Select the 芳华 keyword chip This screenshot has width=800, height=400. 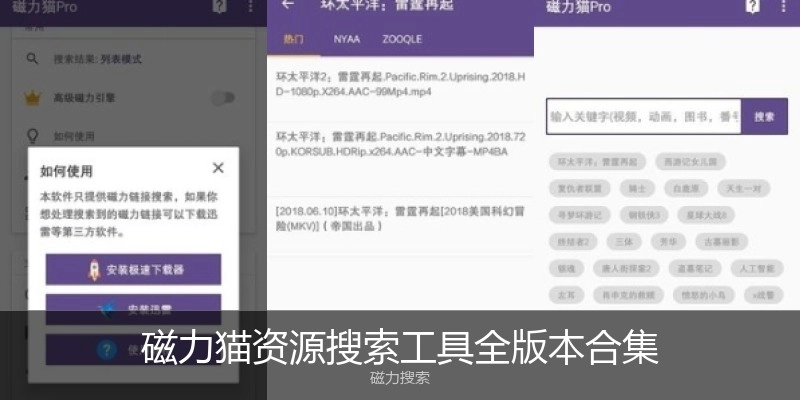pyautogui.click(x=668, y=241)
